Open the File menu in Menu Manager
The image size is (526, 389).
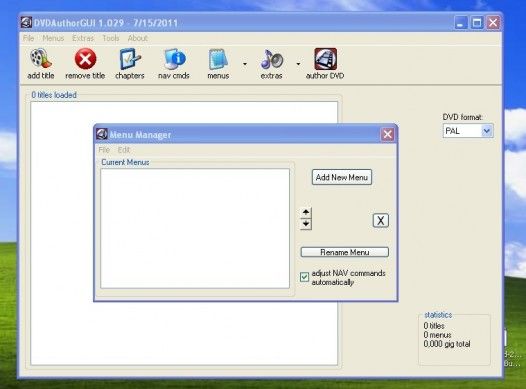click(104, 150)
